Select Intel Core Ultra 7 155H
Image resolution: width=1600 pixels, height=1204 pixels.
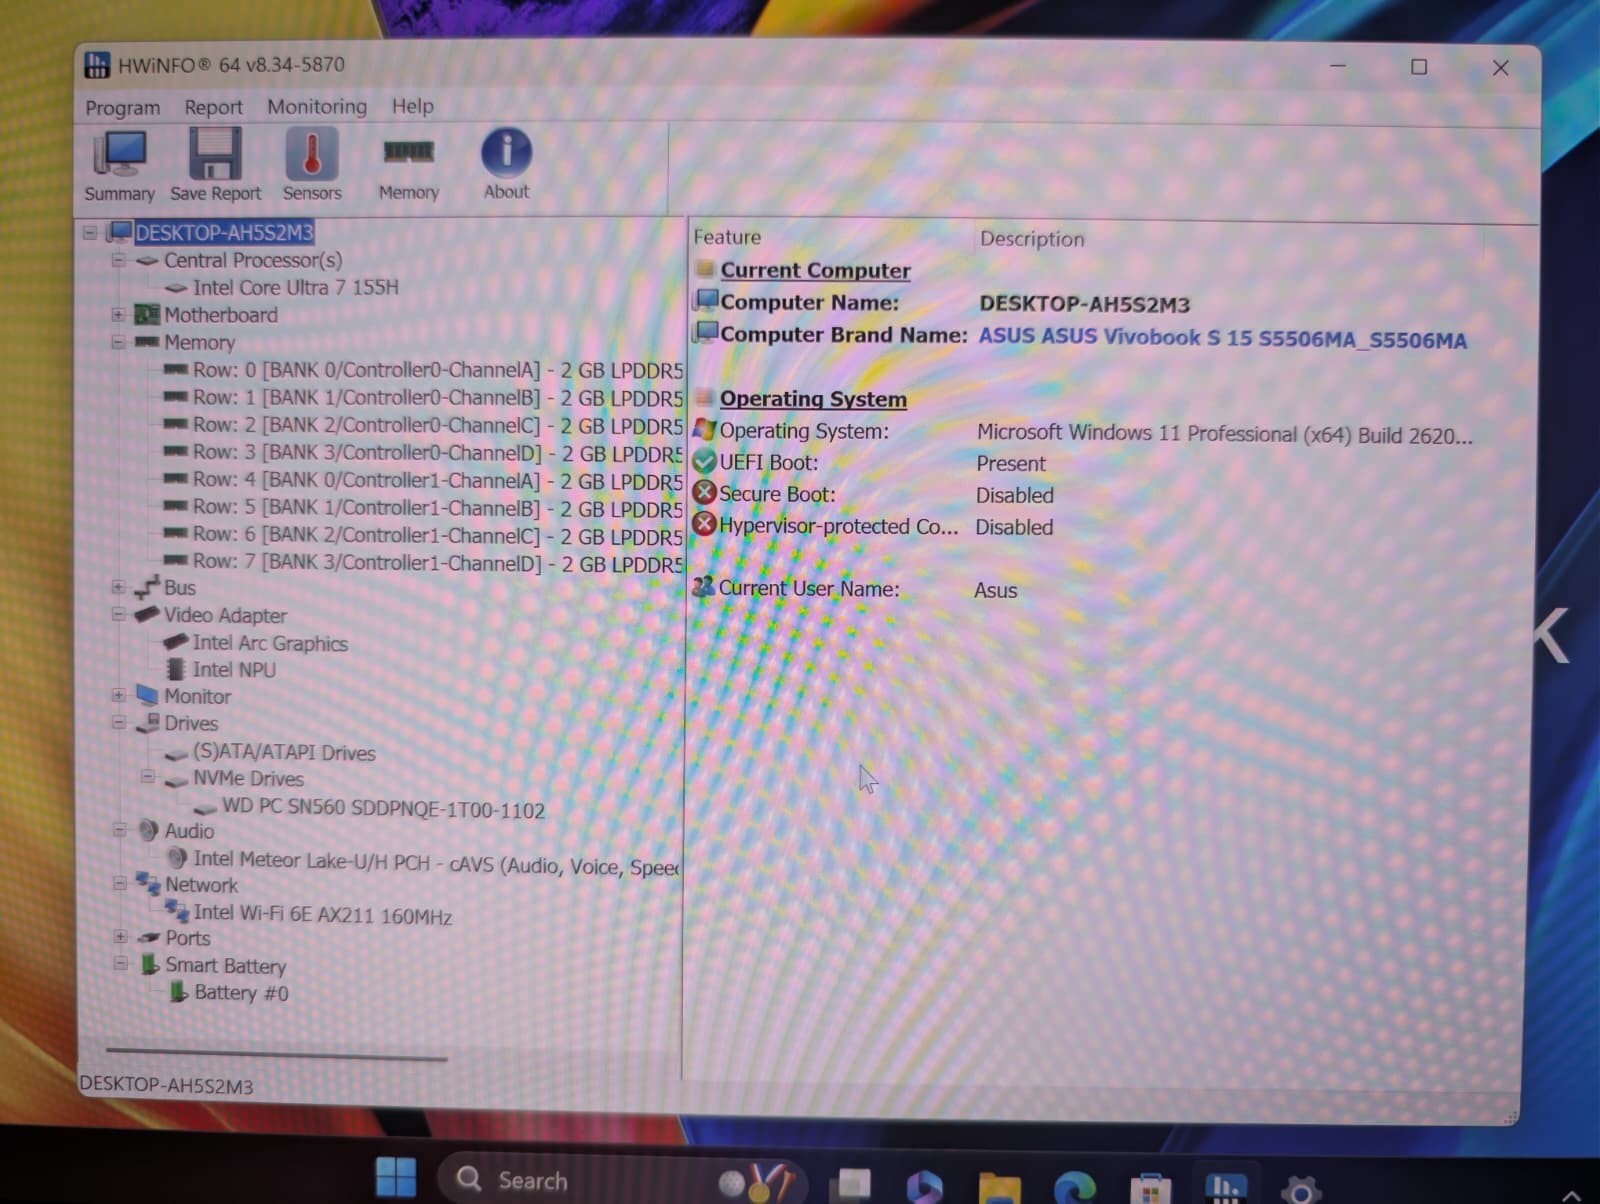[x=295, y=287]
